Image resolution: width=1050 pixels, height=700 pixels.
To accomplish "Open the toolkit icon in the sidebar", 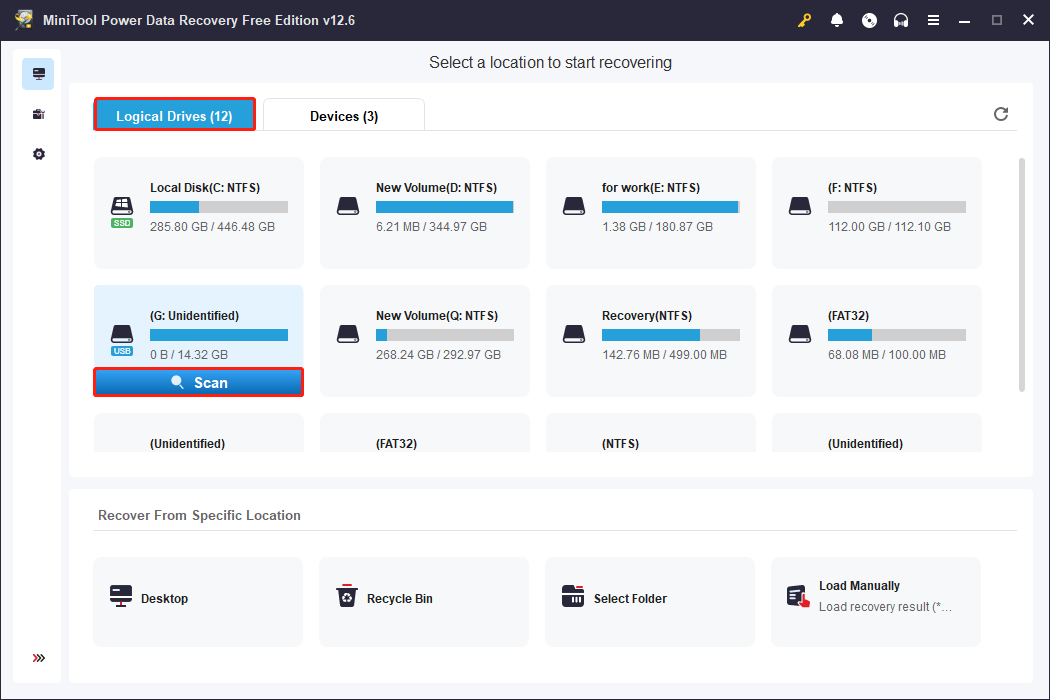I will point(38,113).
